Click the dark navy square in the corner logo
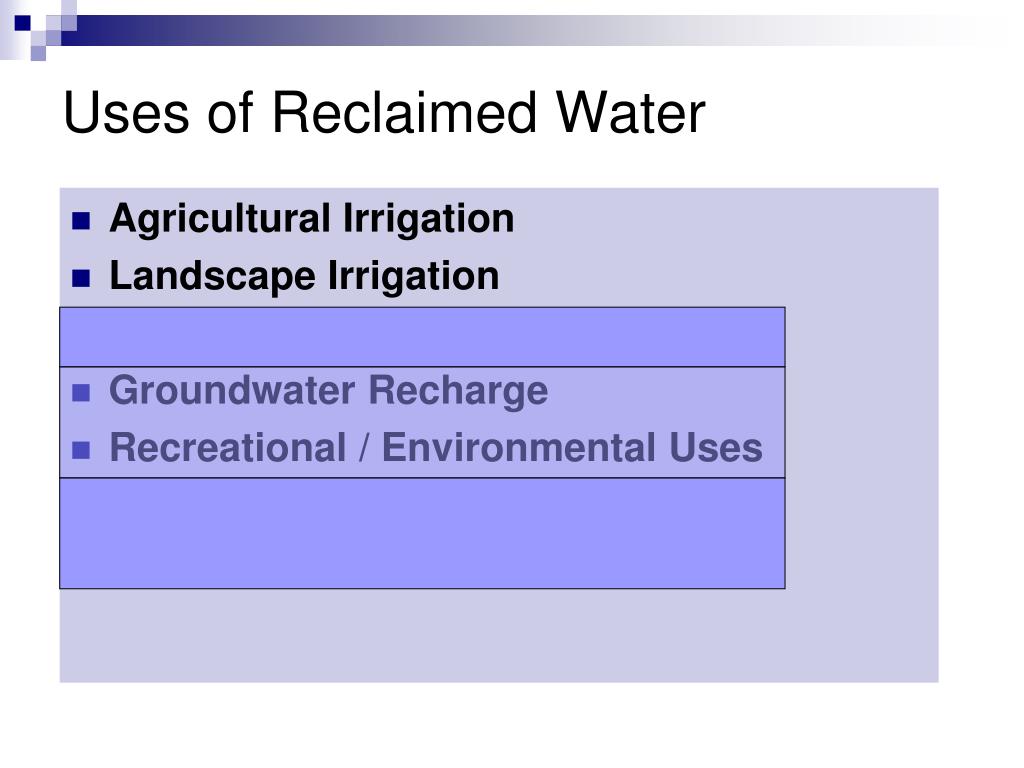 point(23,23)
